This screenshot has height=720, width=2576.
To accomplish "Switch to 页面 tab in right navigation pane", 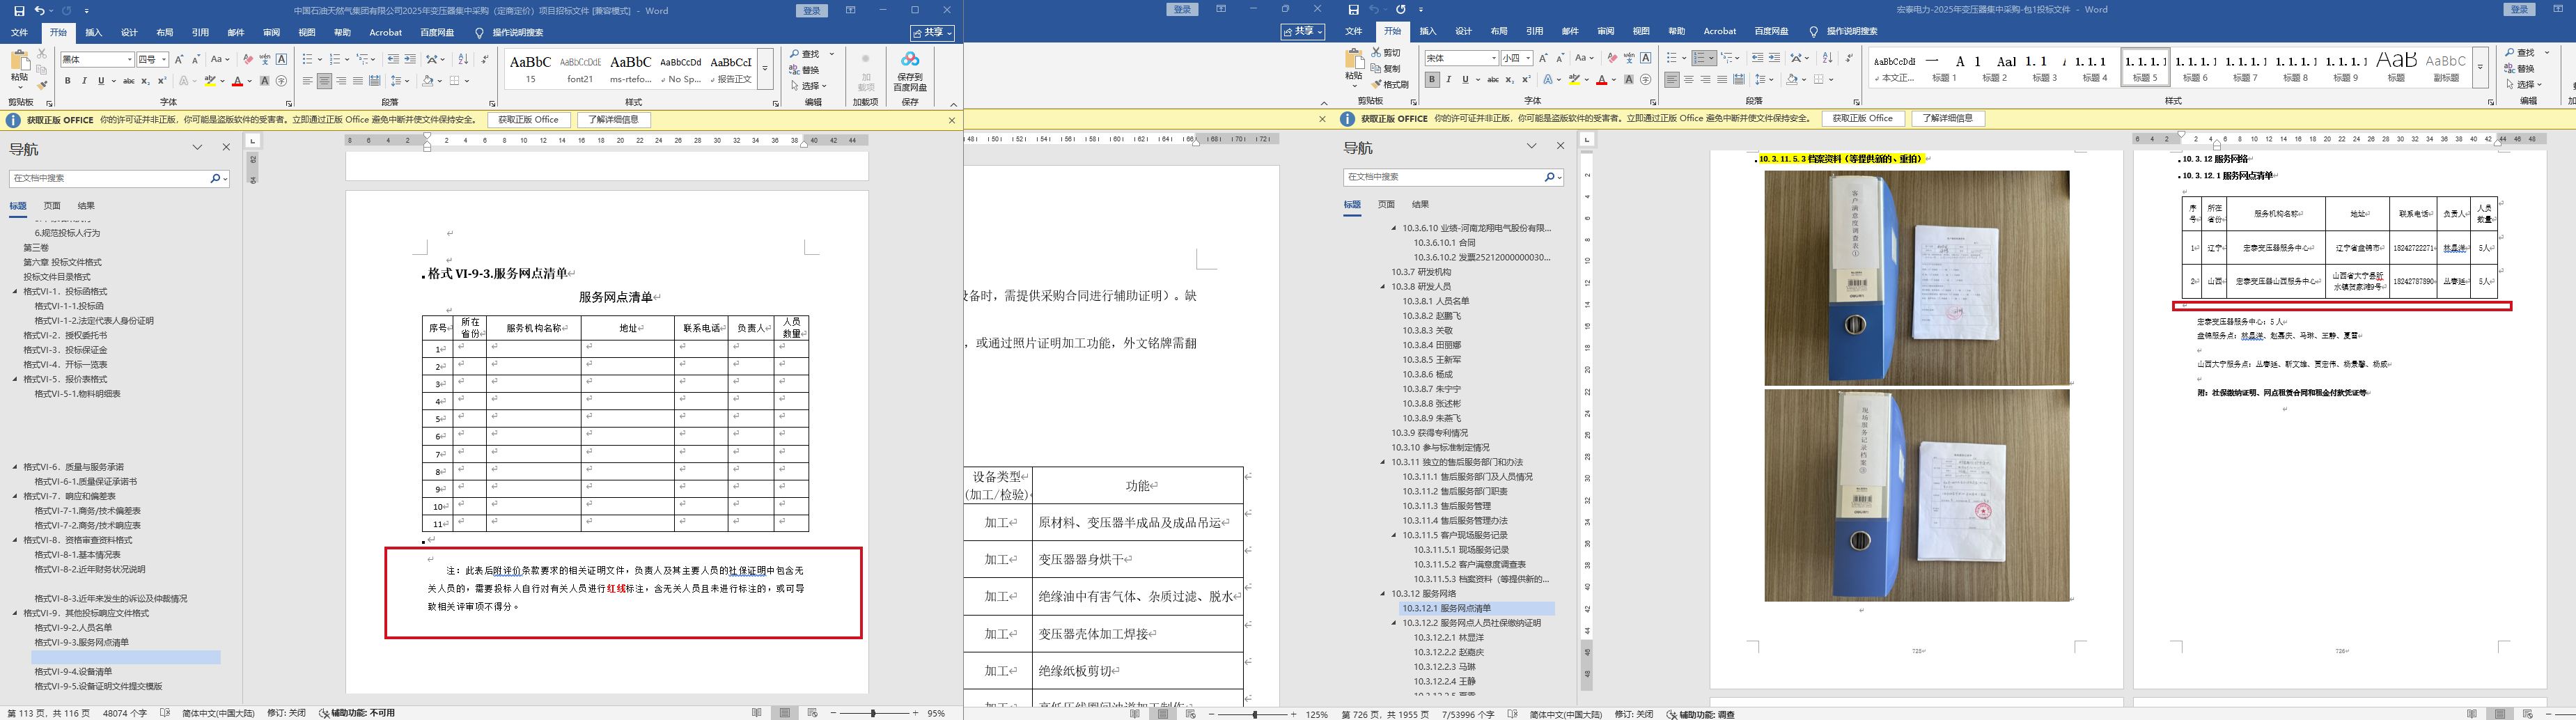I will tap(1386, 204).
